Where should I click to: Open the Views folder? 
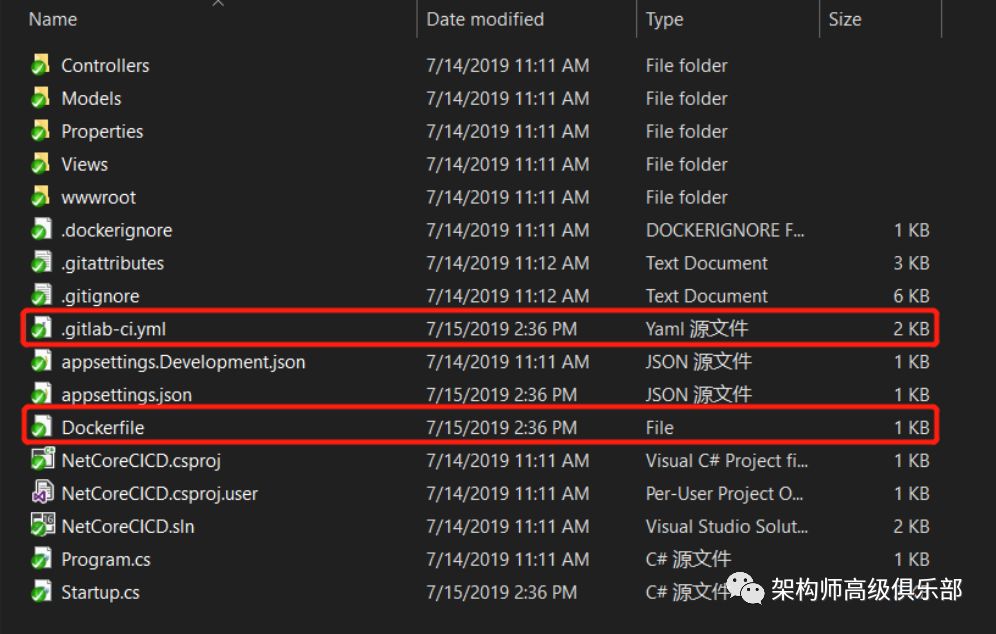pyautogui.click(x=85, y=164)
